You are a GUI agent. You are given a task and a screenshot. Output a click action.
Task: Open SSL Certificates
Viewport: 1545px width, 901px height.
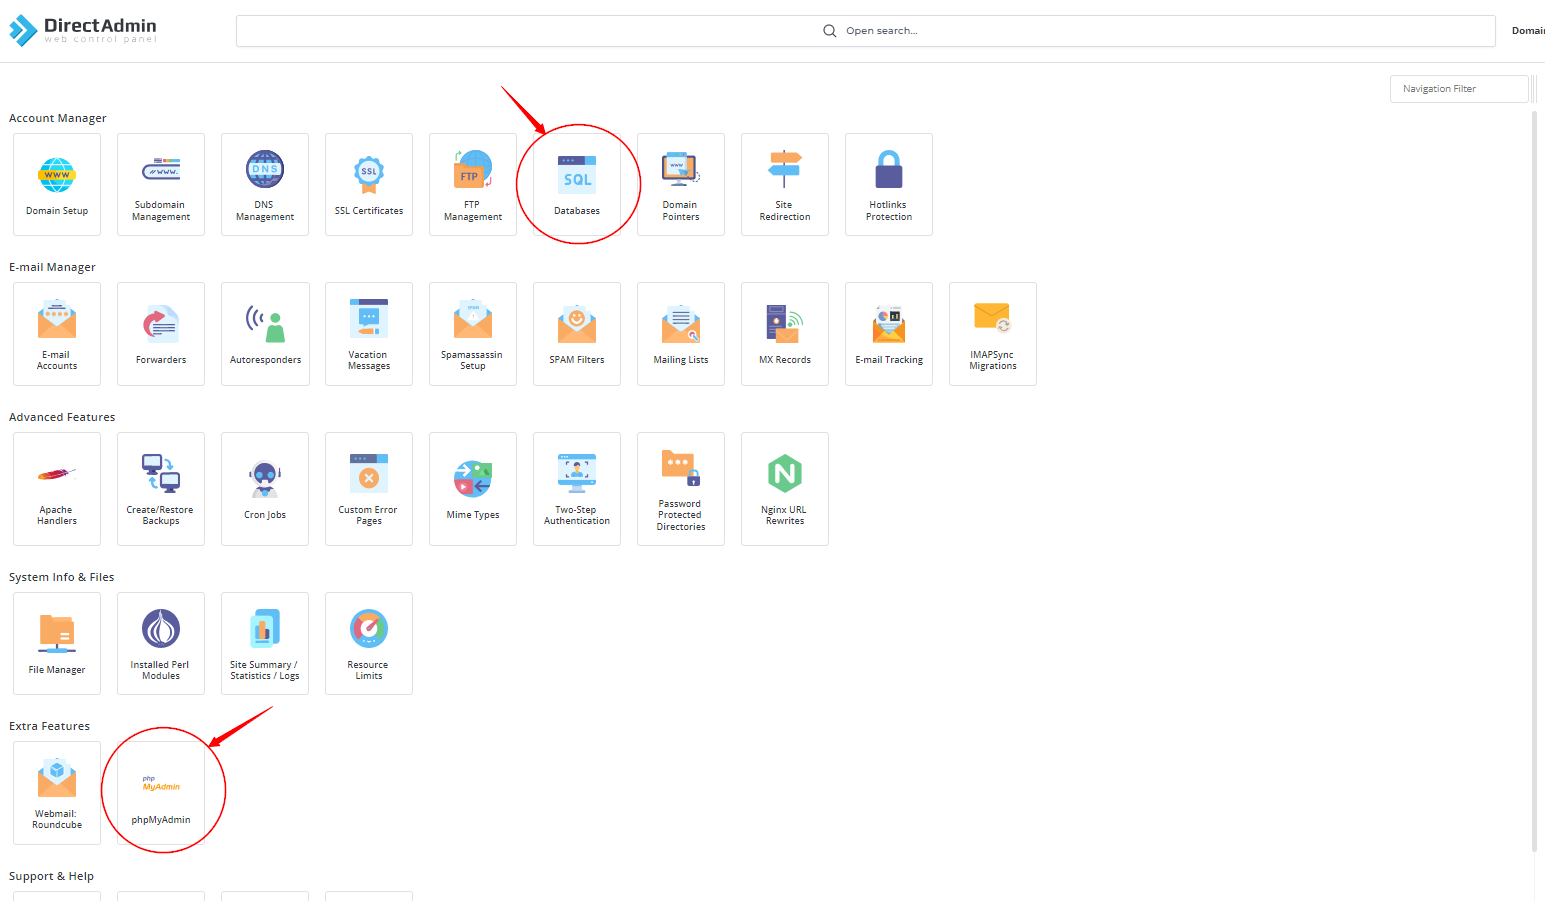coord(369,185)
